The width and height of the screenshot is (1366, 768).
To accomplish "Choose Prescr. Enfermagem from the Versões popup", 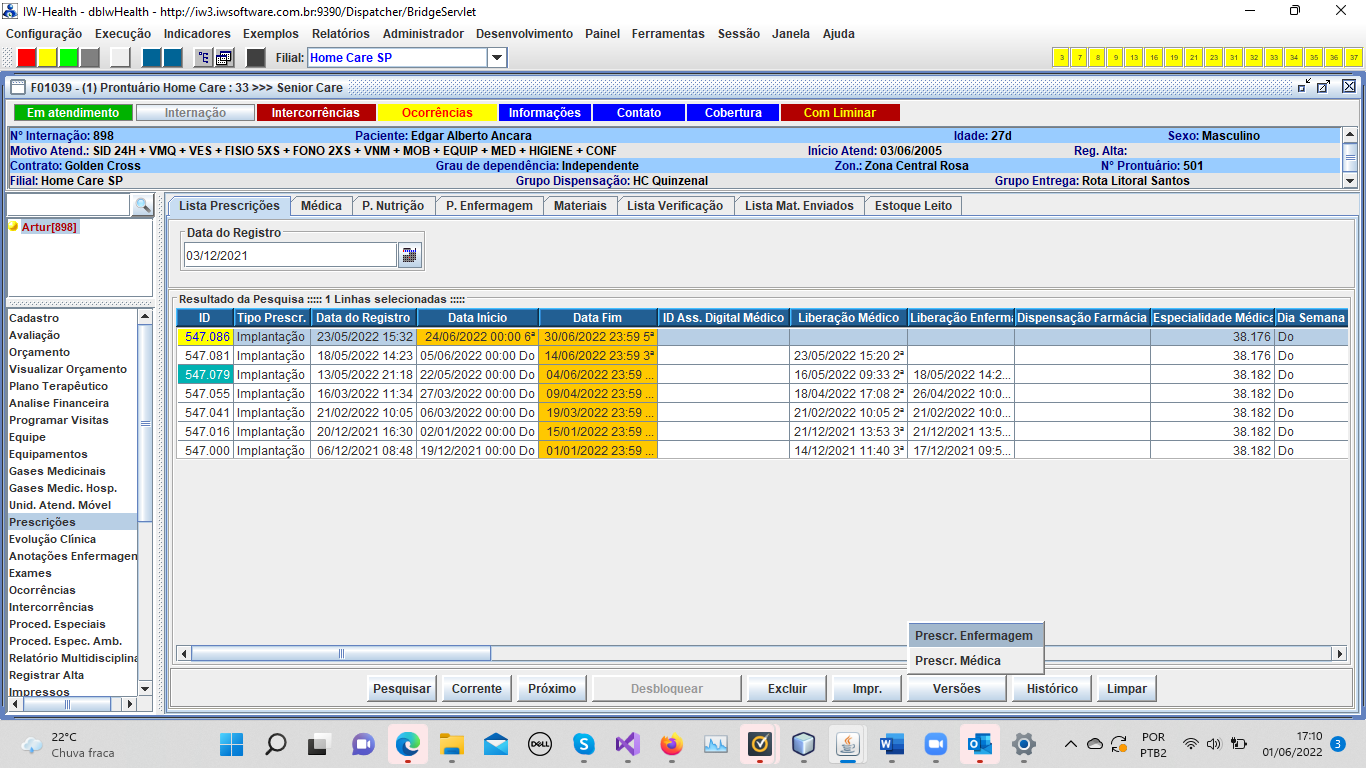I will (973, 635).
